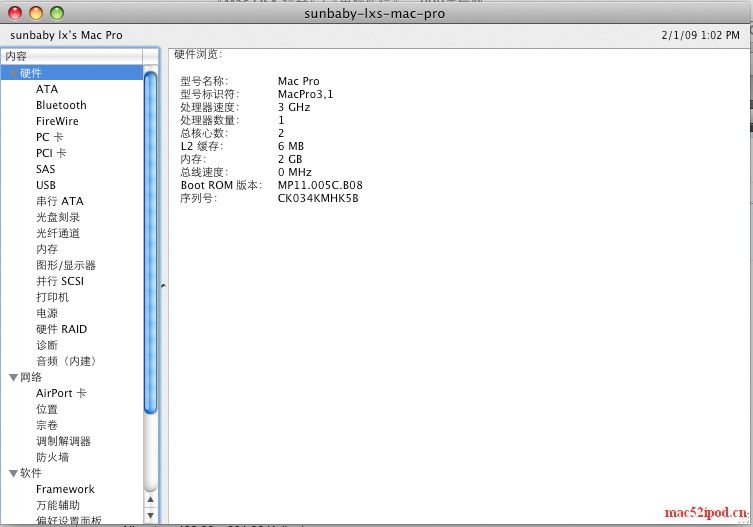Open the 内存 memory entry in sidebar

47,249
